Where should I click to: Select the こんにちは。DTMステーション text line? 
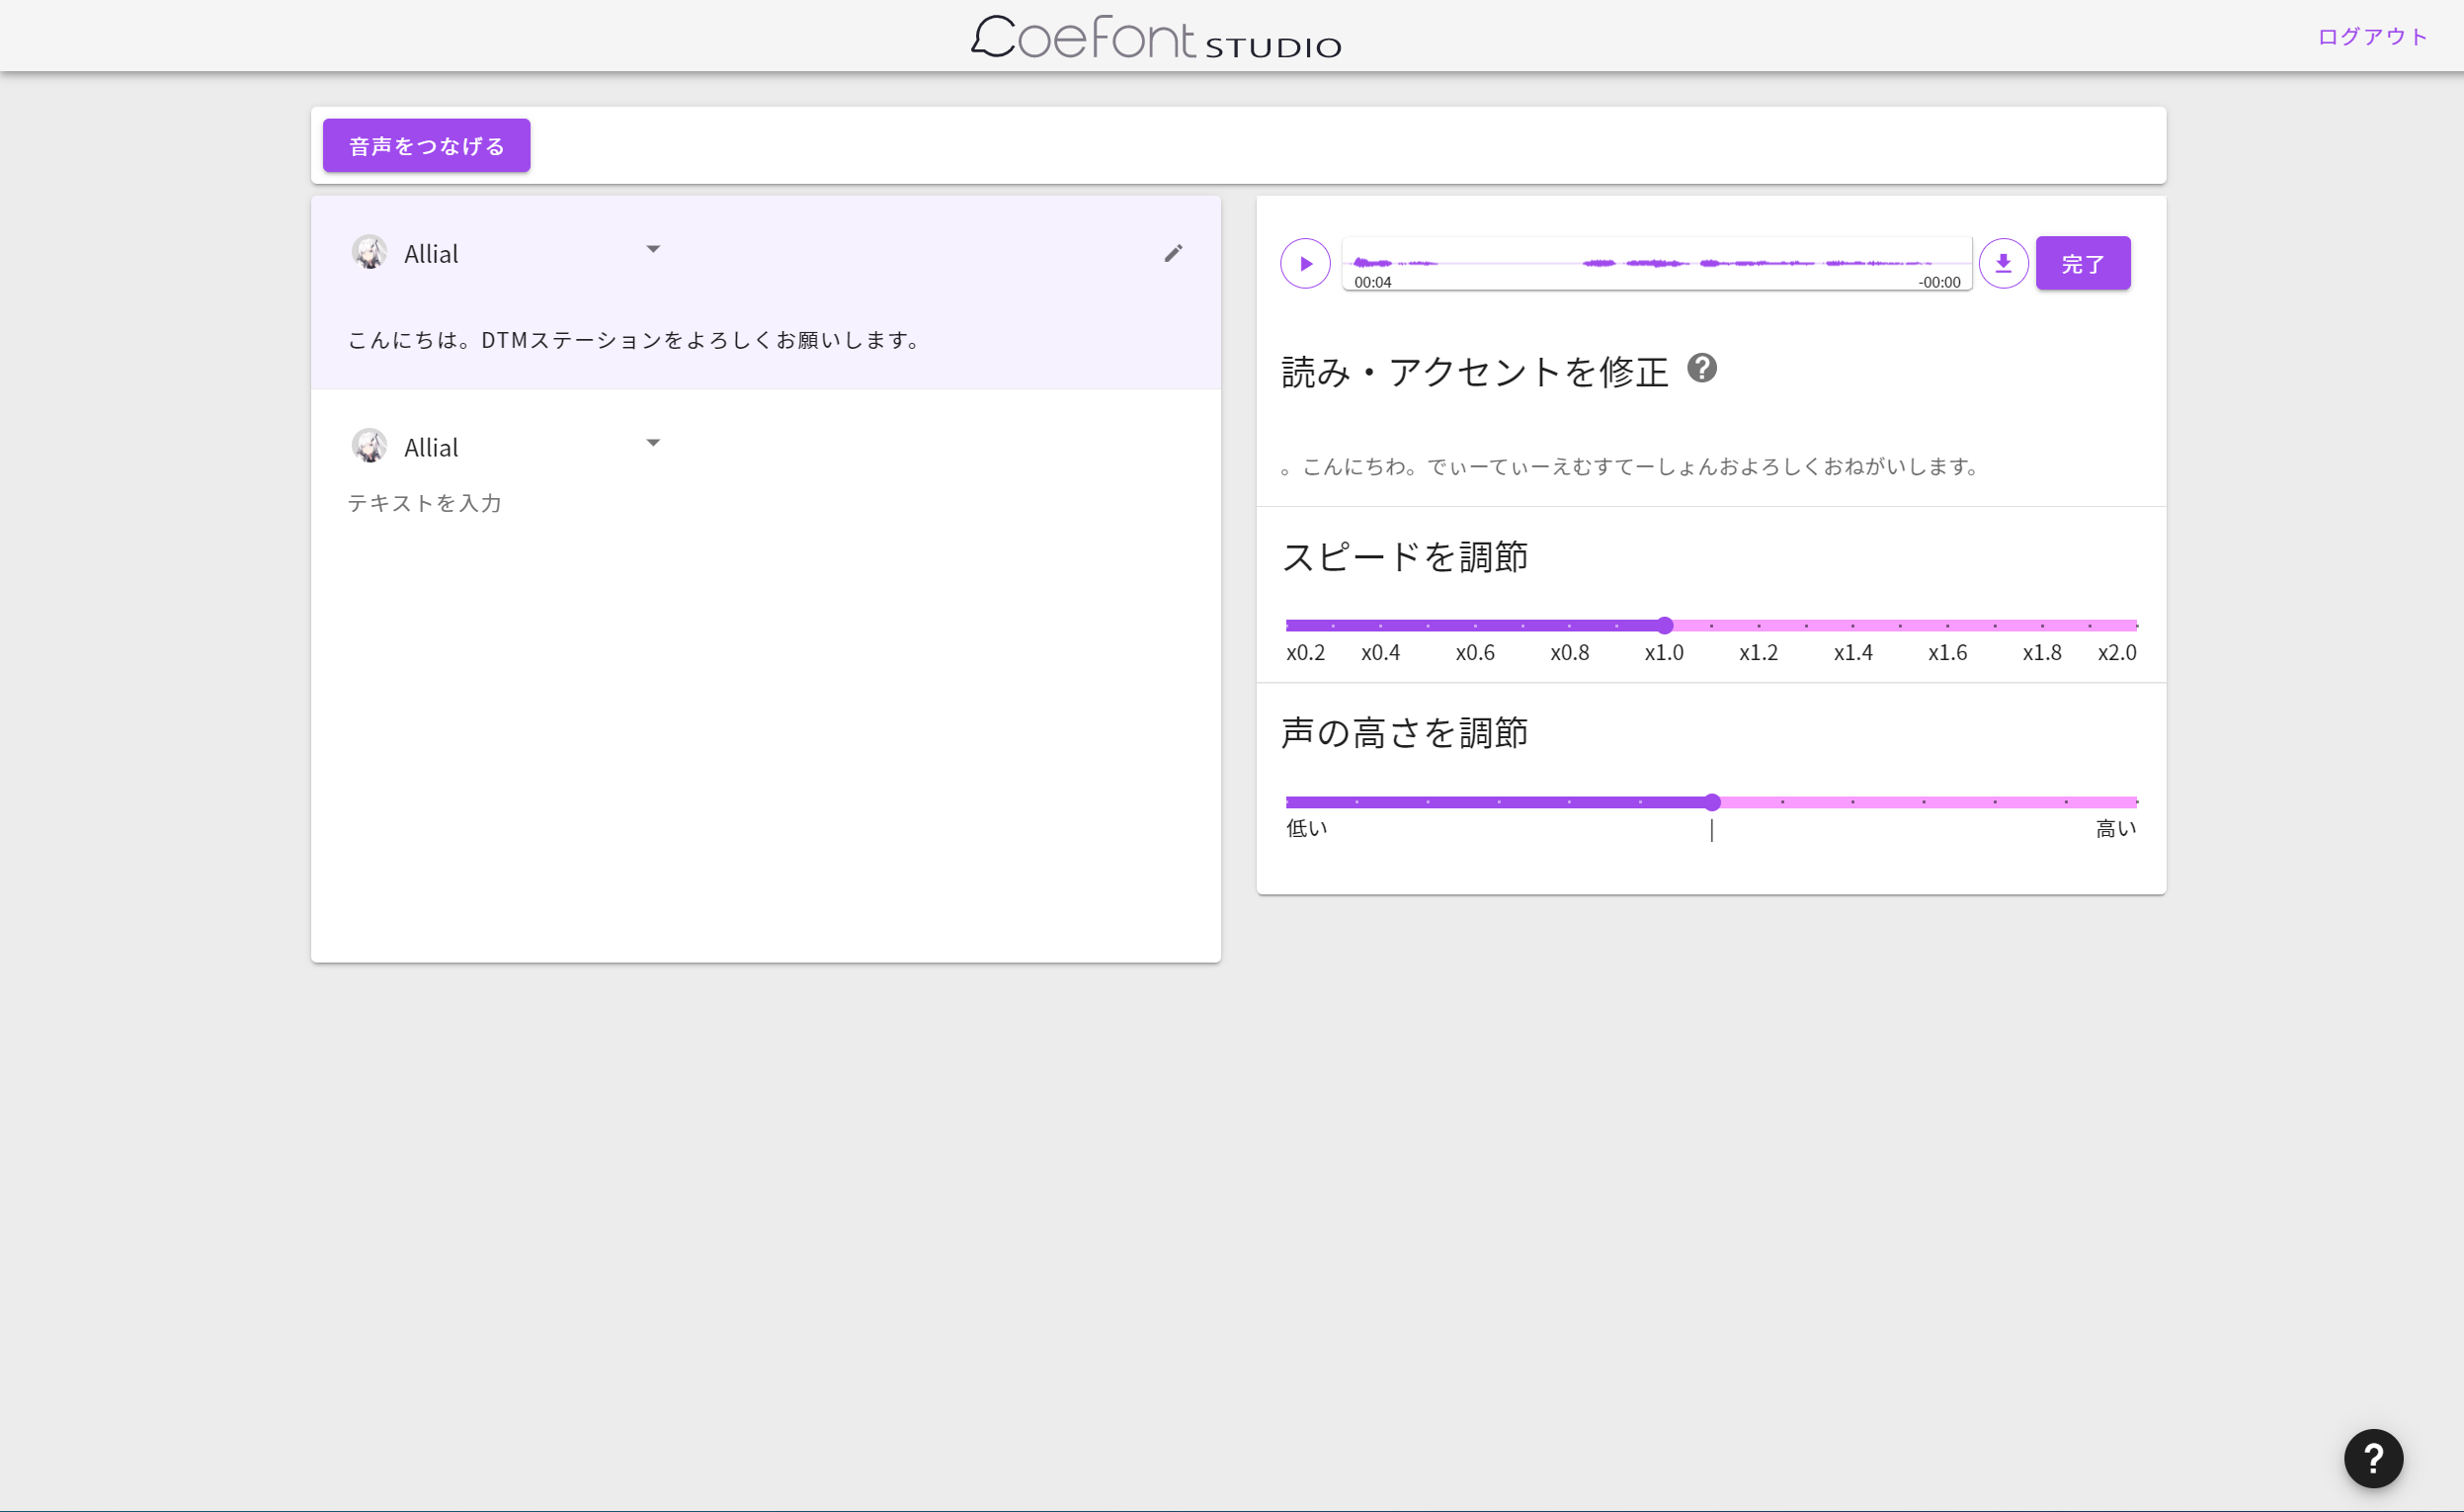634,340
